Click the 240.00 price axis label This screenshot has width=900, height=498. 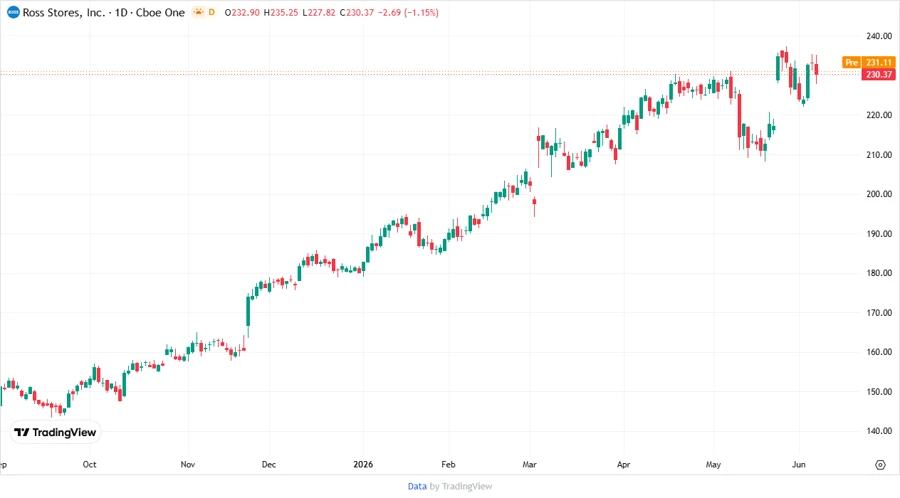point(879,36)
